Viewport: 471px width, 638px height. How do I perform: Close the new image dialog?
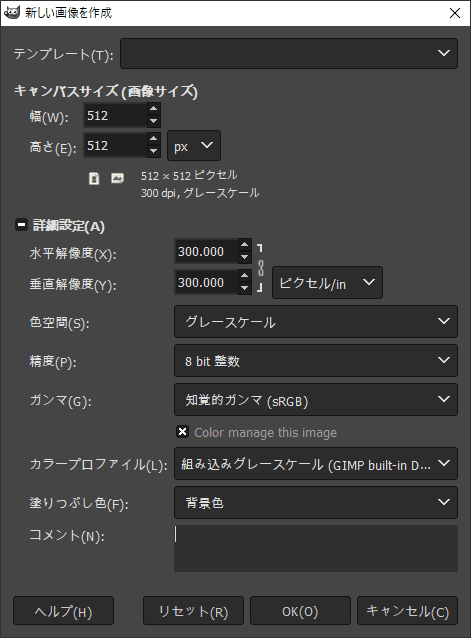[455, 13]
